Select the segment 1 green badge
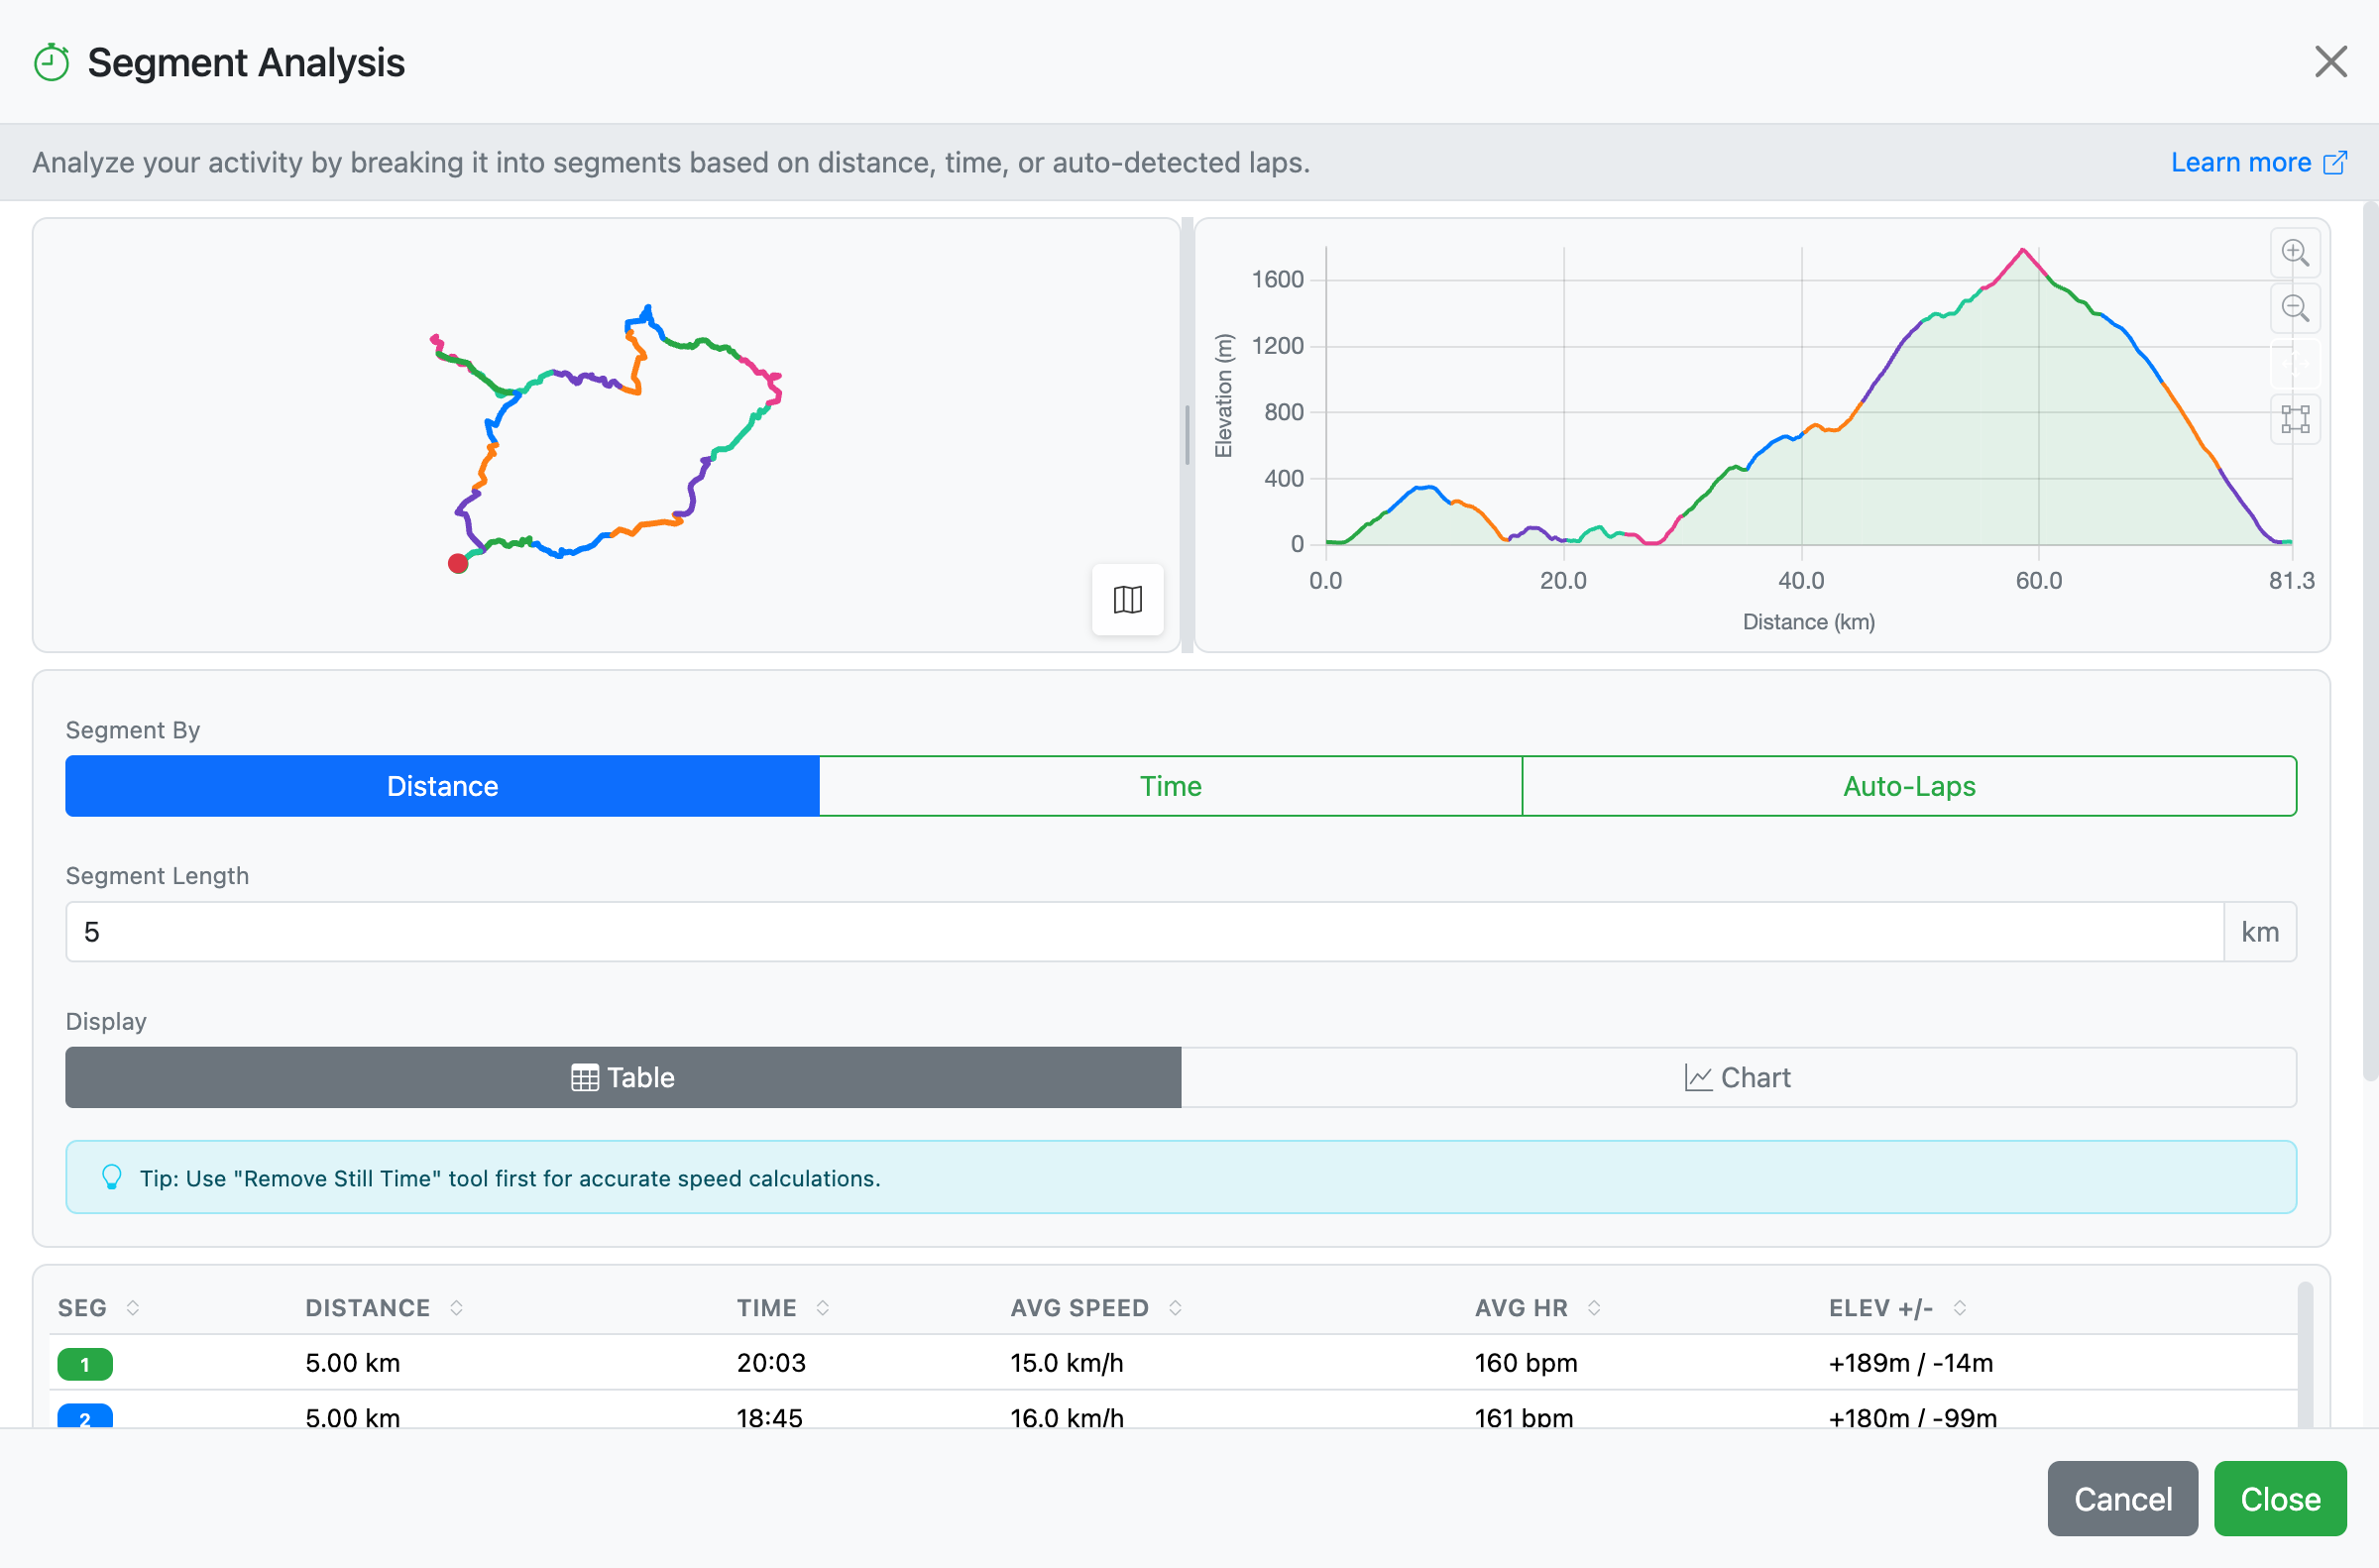Image resolution: width=2379 pixels, height=1568 pixels. (x=85, y=1364)
